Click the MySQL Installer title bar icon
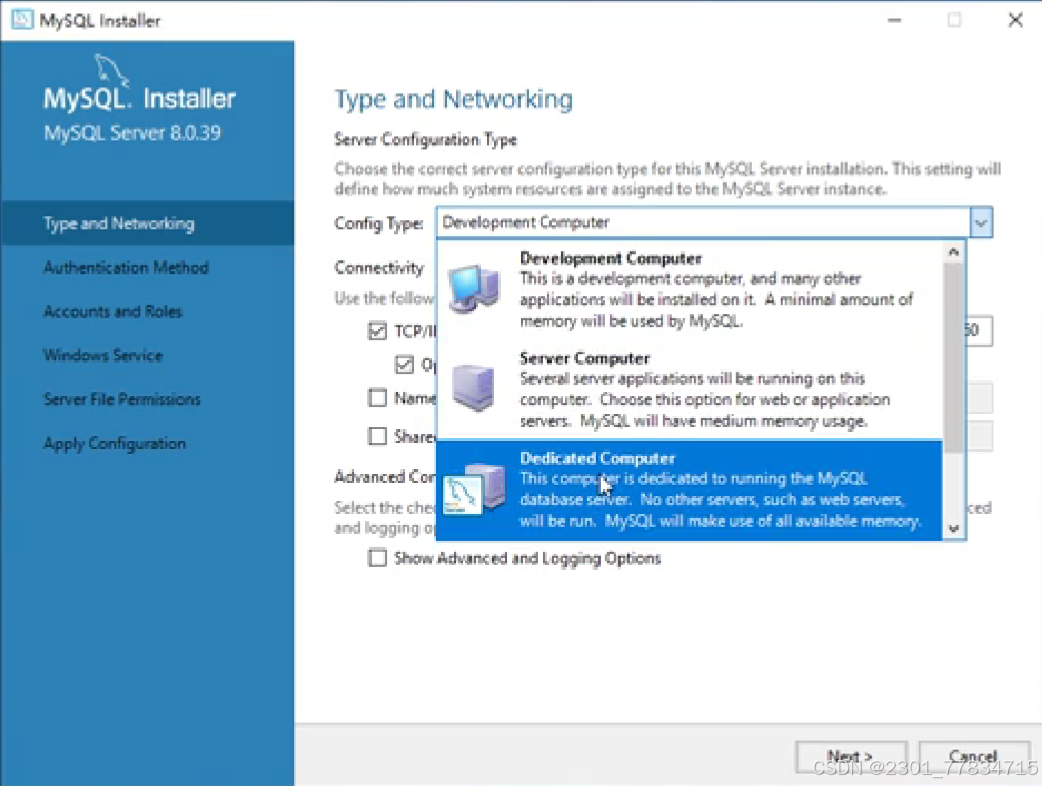Screen dimensions: 1042x786 21,20
